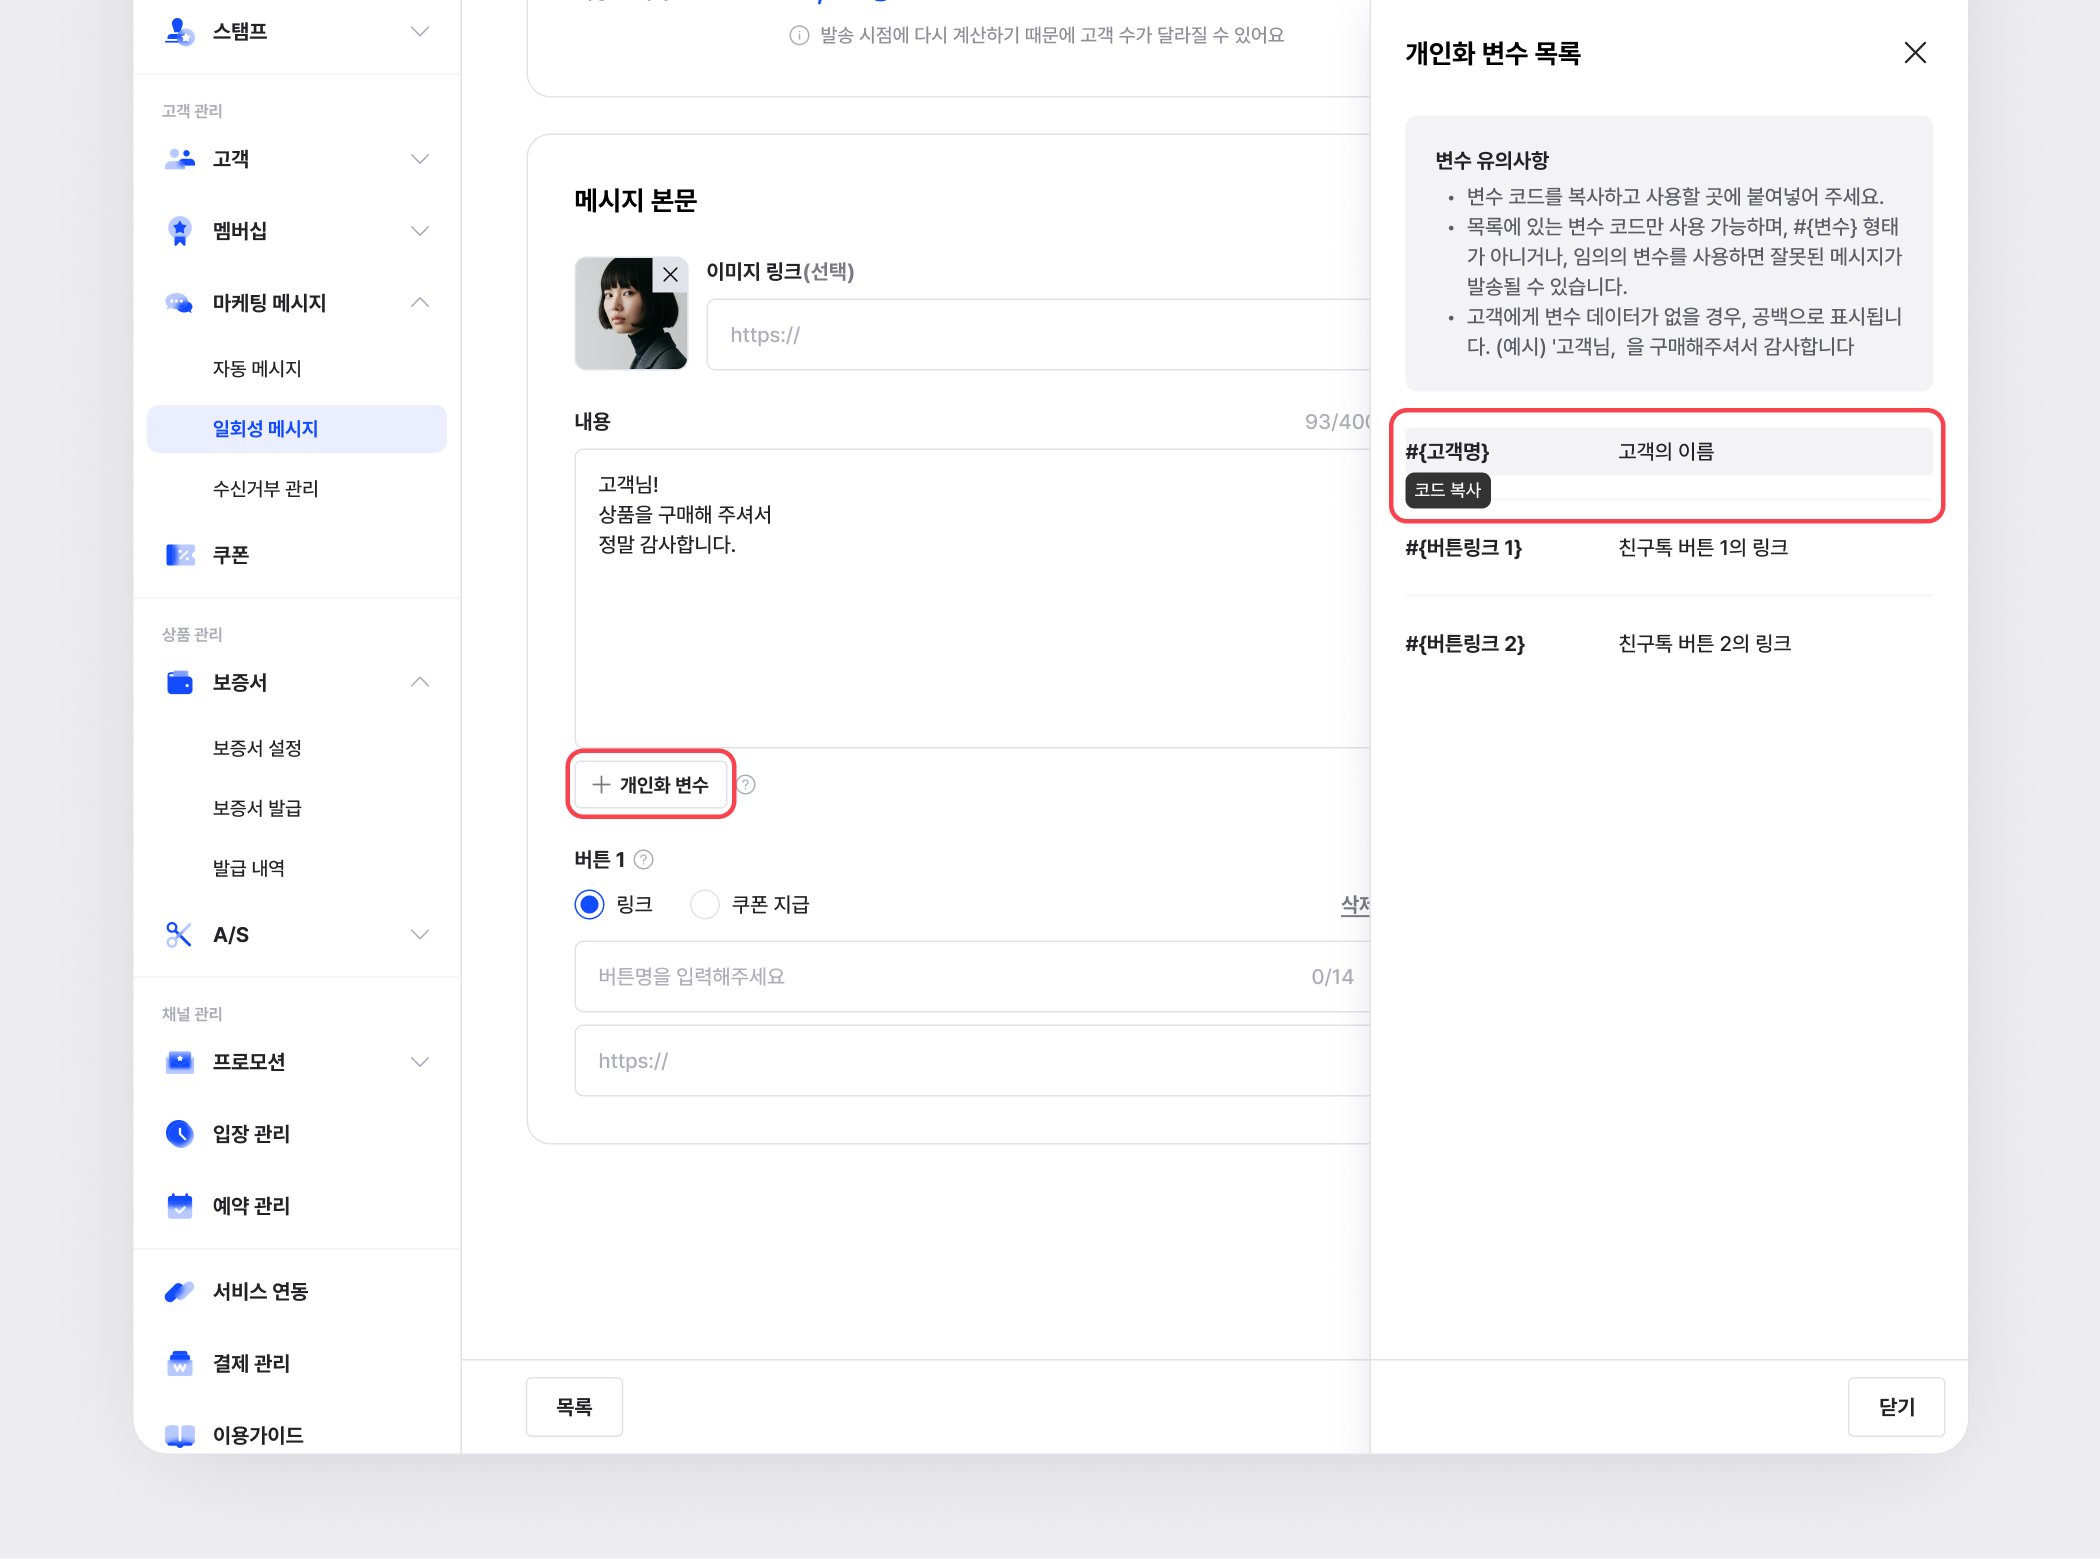This screenshot has height=1559, width=2100.
Task: Click the 닫기 button in panel
Action: coord(1895,1407)
